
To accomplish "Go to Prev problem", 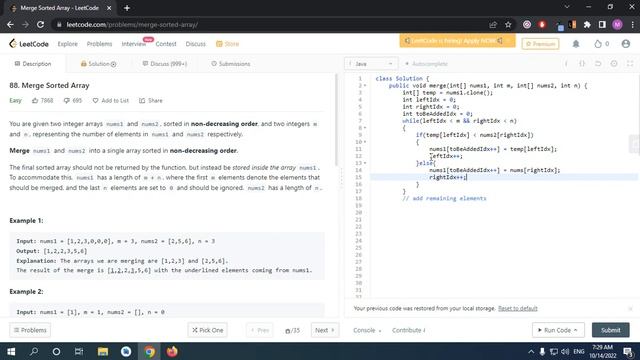I will pyautogui.click(x=260, y=330).
